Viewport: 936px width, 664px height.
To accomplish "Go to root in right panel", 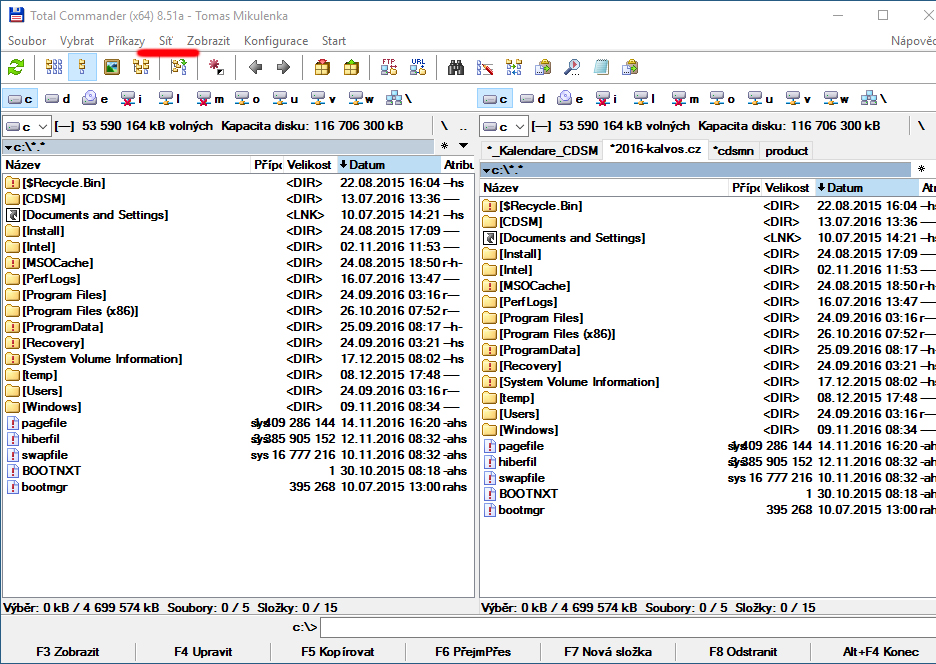I will click(921, 126).
